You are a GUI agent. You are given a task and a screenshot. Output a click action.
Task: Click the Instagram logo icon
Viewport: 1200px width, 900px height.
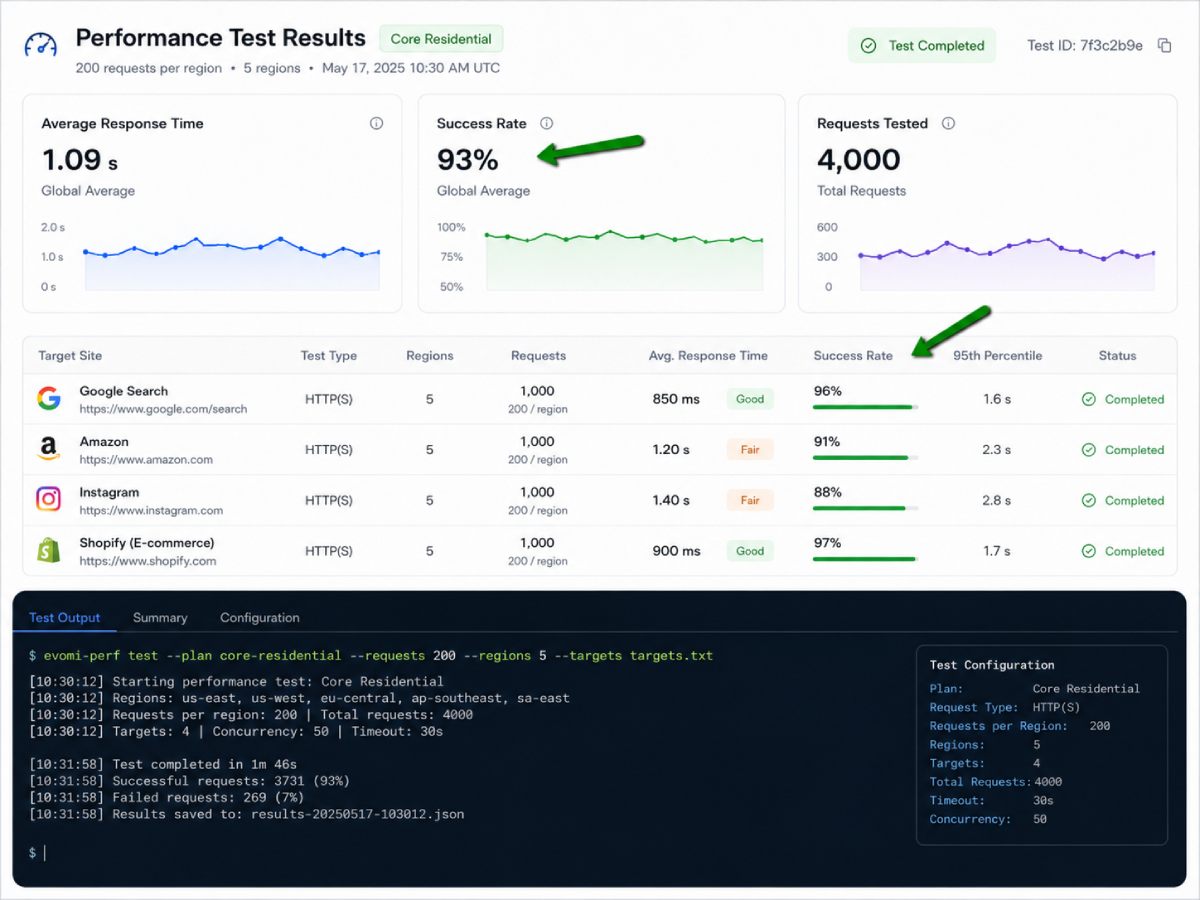tap(48, 500)
